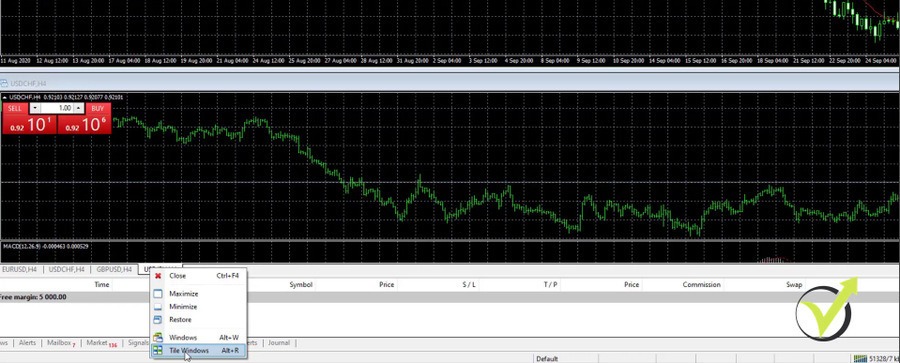The width and height of the screenshot is (900, 363).
Task: Open the Mailbox terminal tab
Action: pos(61,343)
